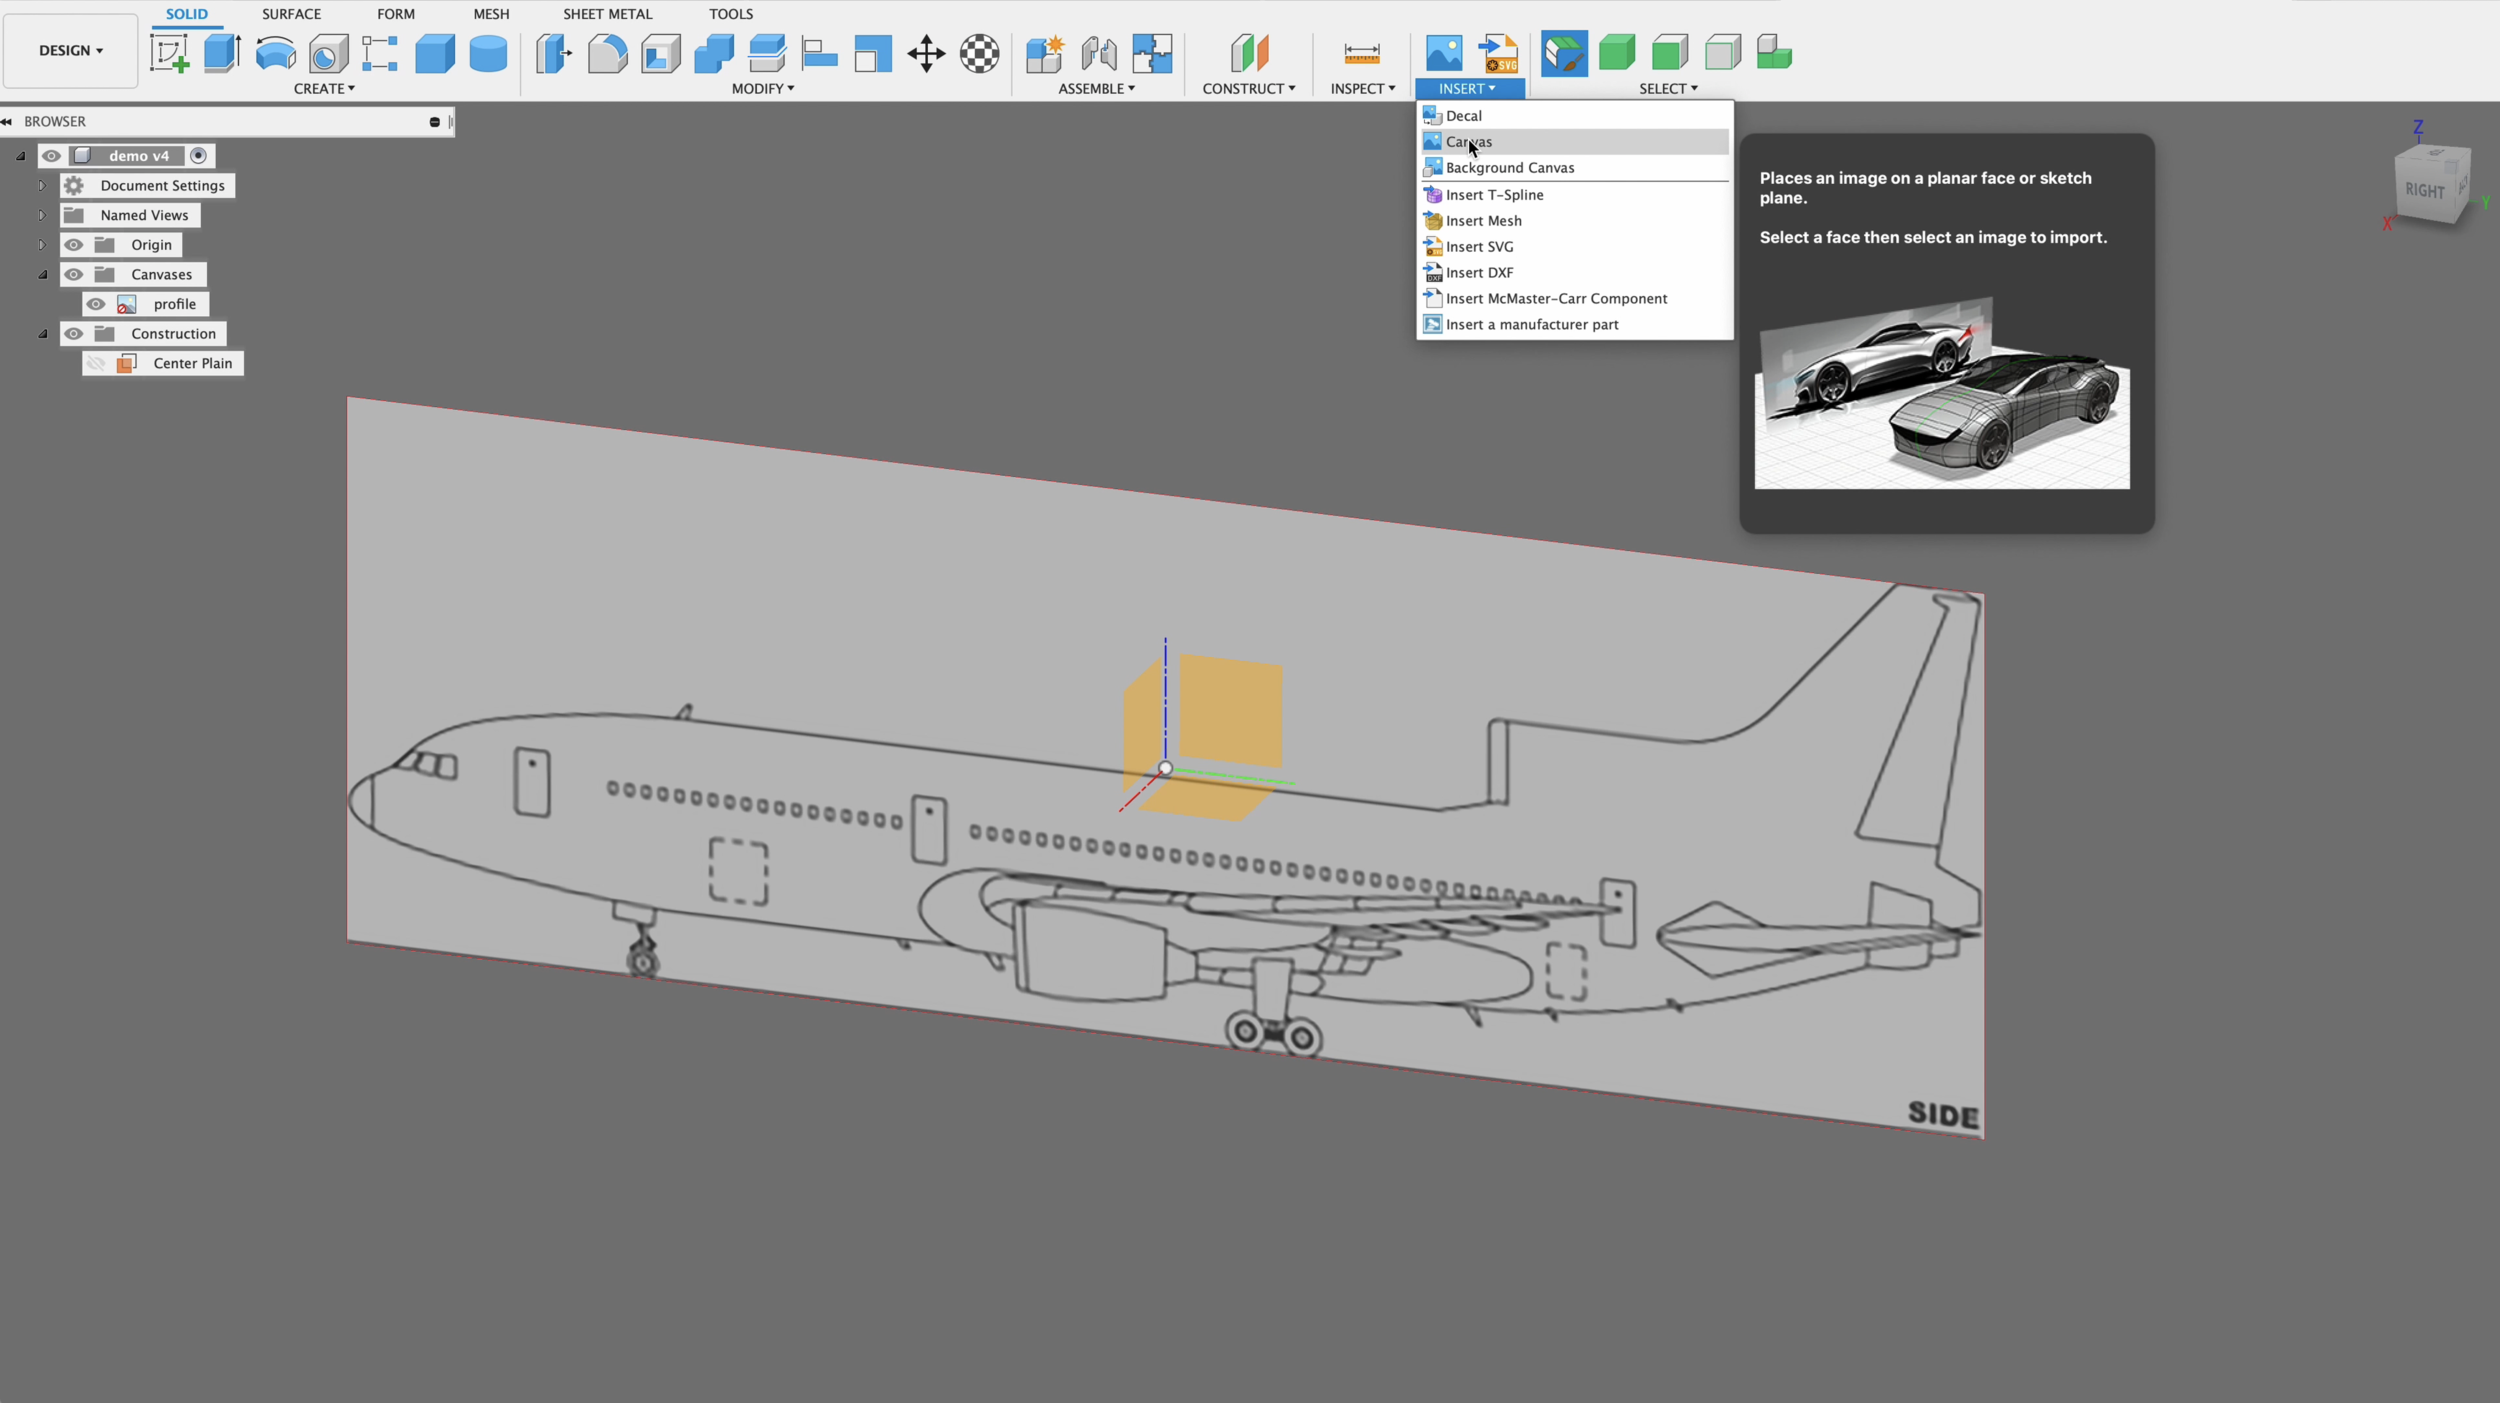Click Insert McMaster-Carr Component
The height and width of the screenshot is (1403, 2500).
coord(1556,298)
